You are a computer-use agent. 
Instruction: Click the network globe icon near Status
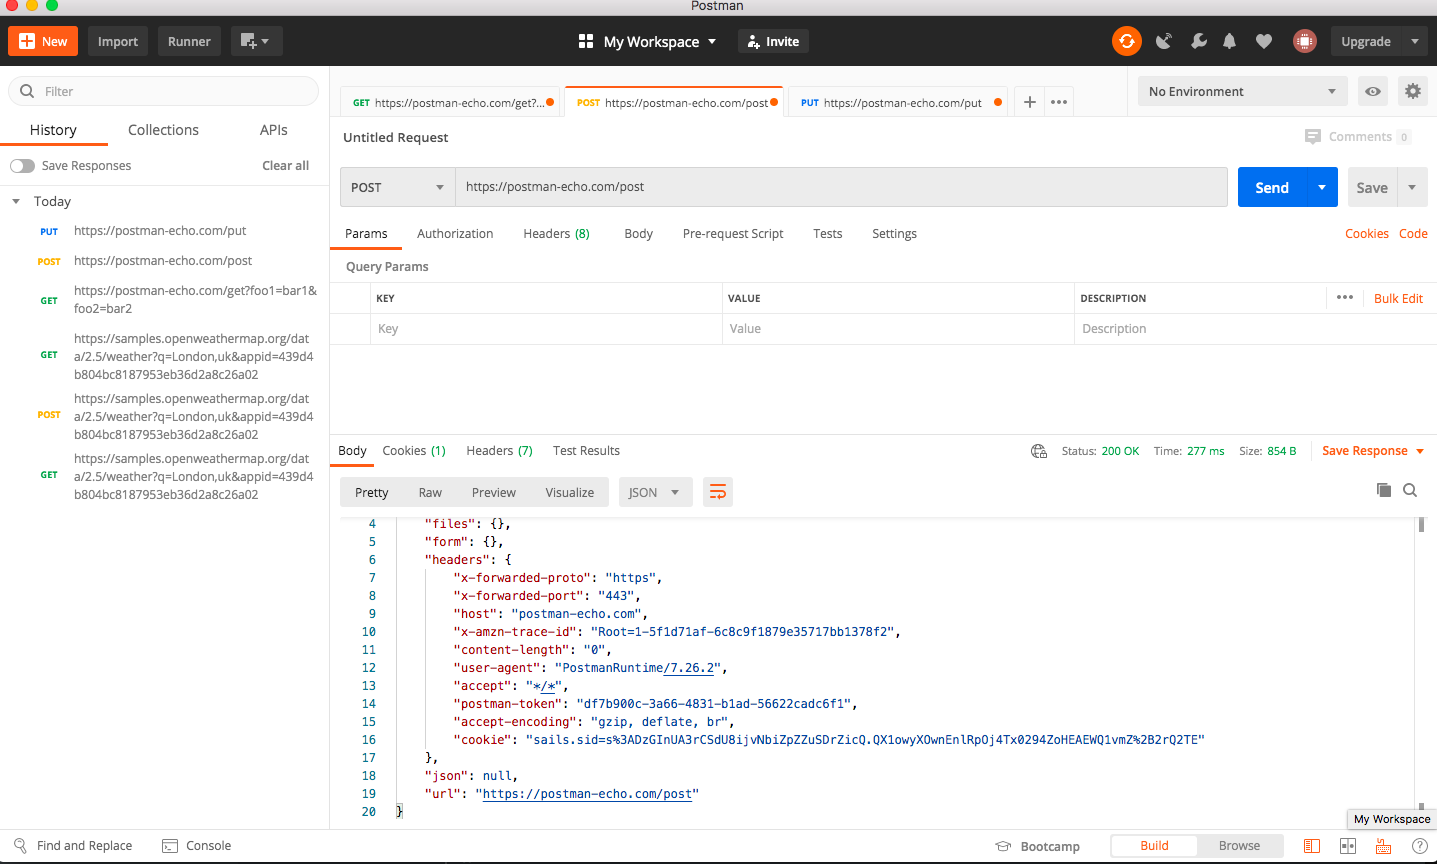pos(1039,451)
